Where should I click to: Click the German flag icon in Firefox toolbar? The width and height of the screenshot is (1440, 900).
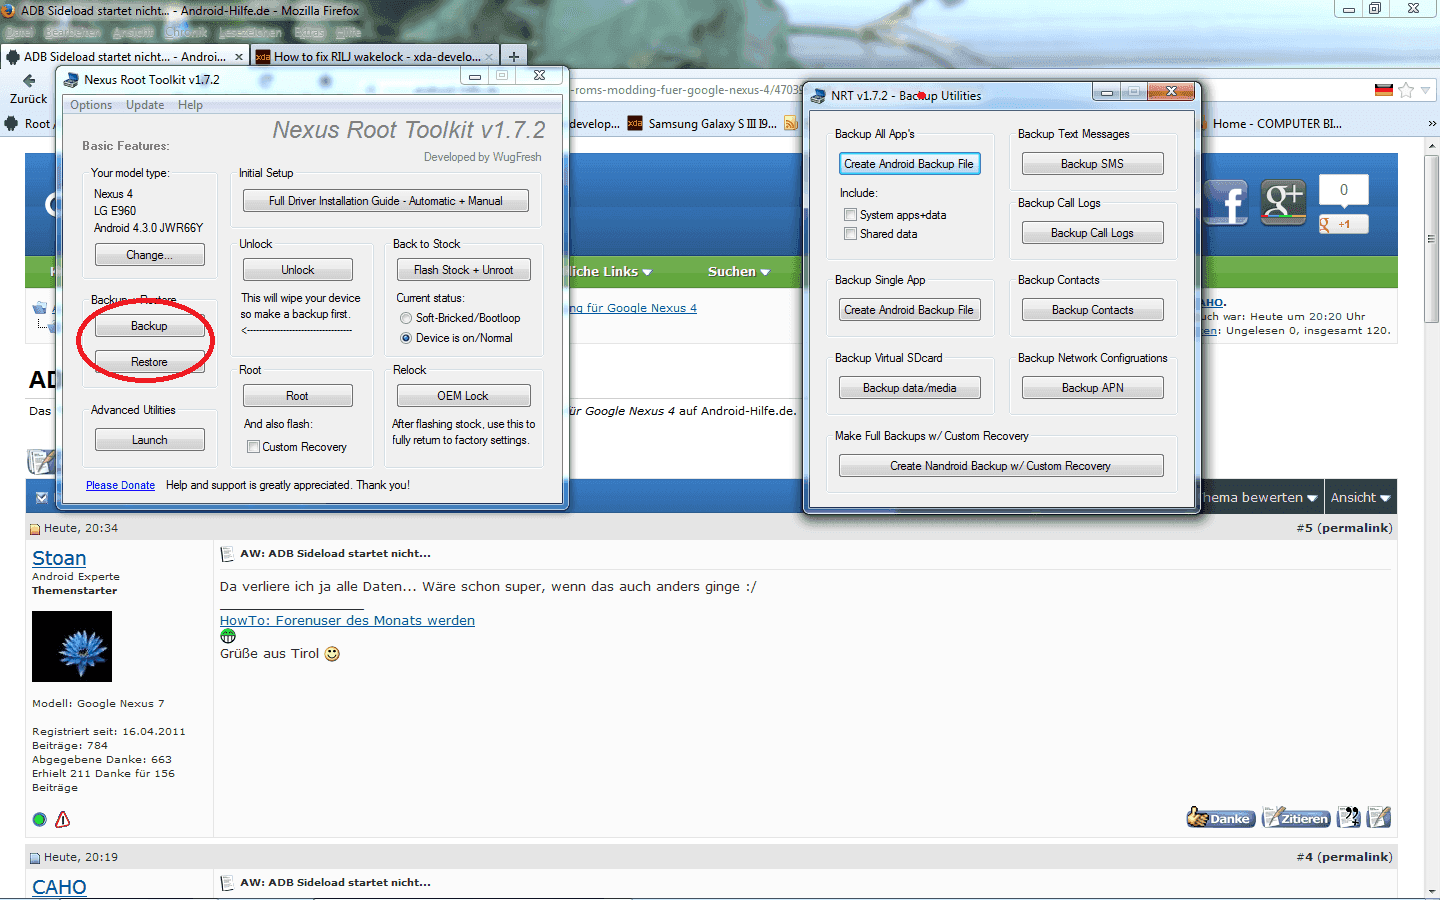point(1384,90)
